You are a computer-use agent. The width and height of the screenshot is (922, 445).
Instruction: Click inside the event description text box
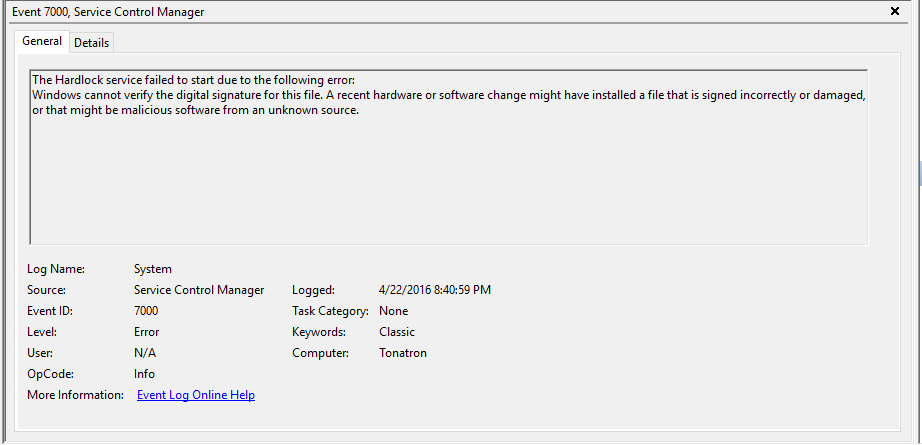pos(449,157)
